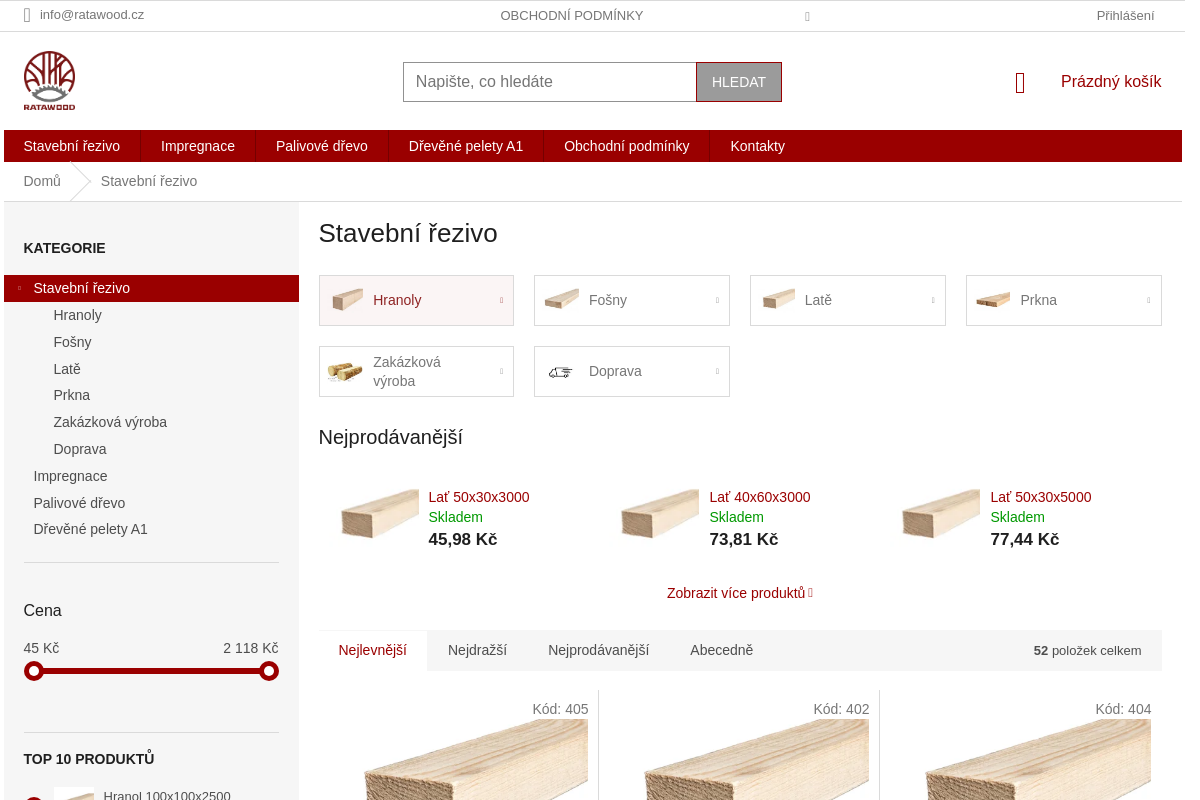Click the Lať 40x60x3000 product image
The width and height of the screenshot is (1200, 800).
tap(660, 514)
